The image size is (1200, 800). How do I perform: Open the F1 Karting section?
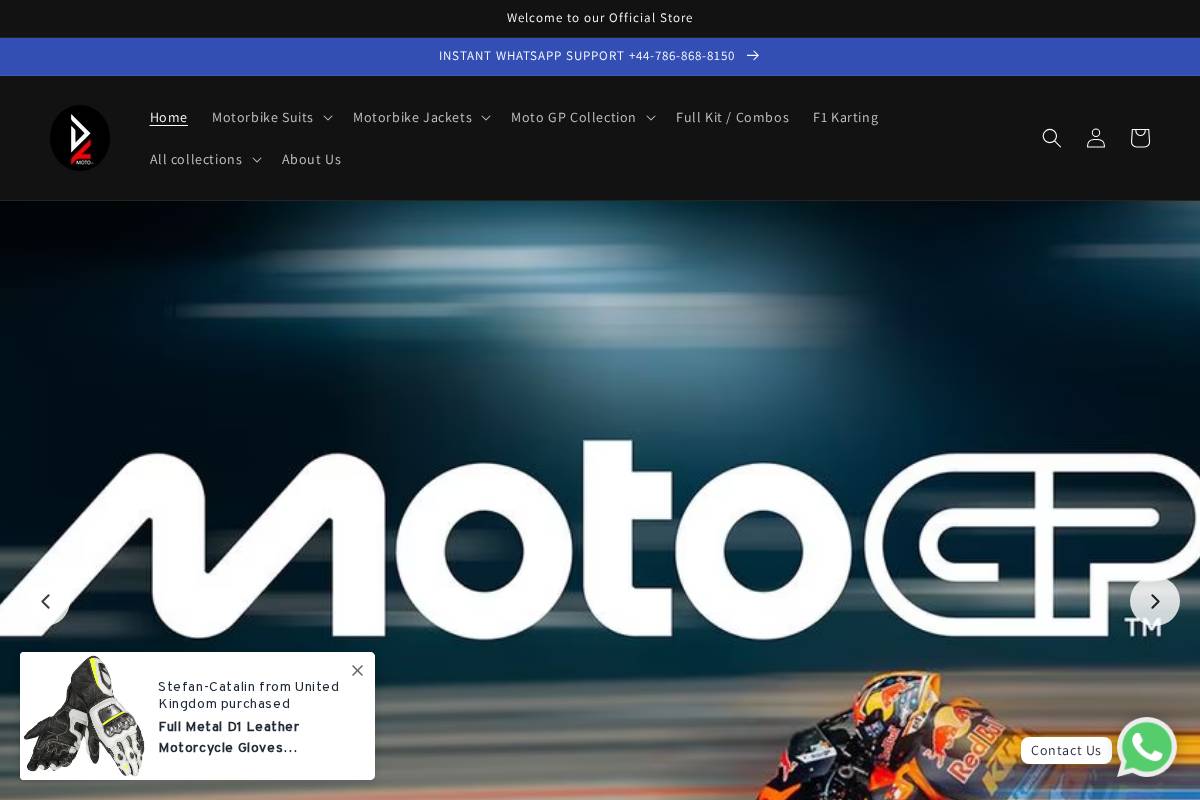click(x=845, y=117)
